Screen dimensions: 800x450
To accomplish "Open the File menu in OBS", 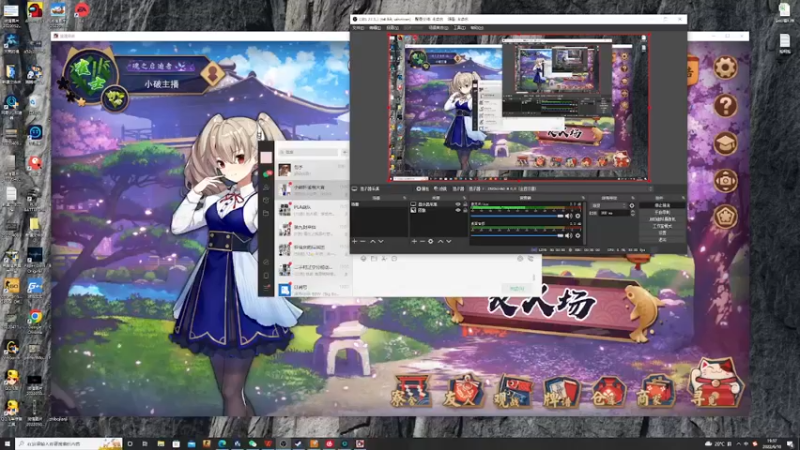I will click(x=358, y=28).
